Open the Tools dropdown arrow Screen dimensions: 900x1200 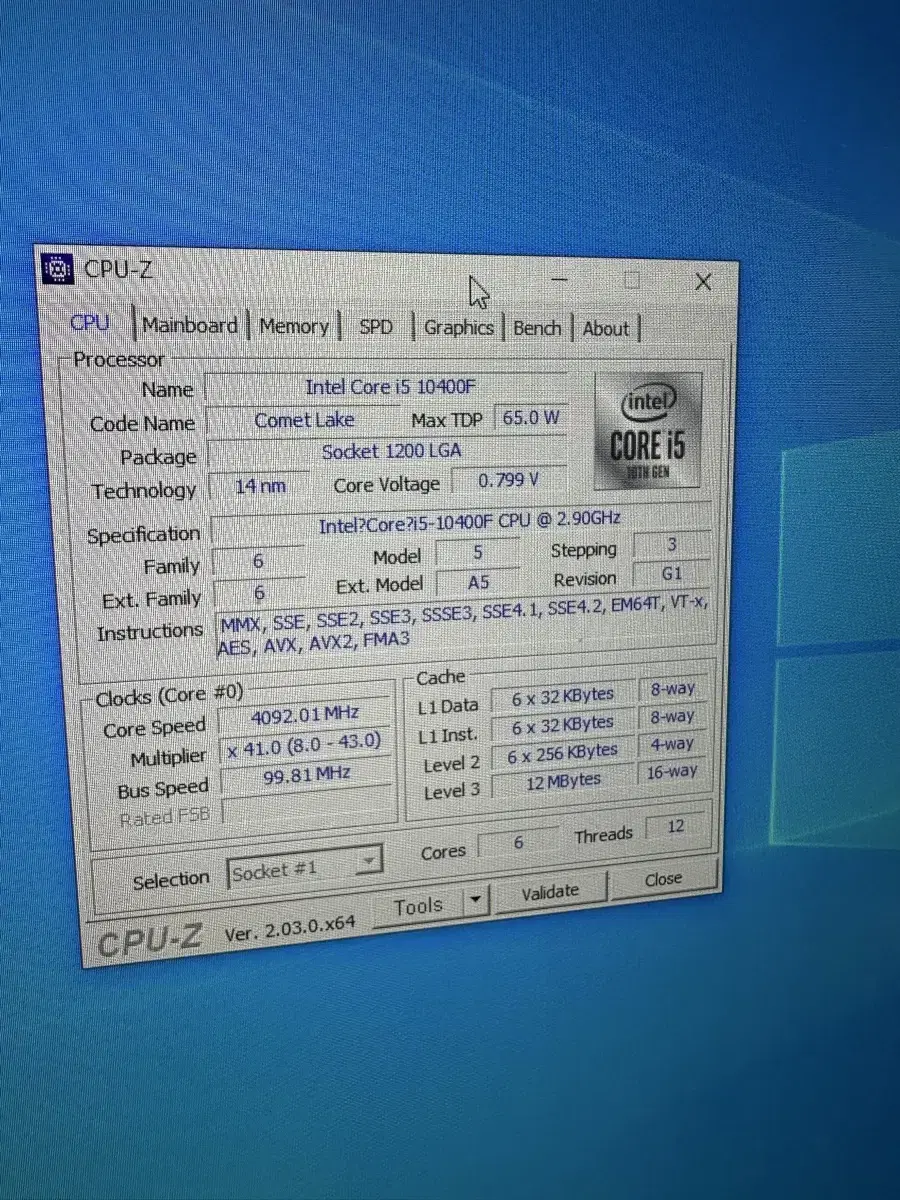(476, 901)
